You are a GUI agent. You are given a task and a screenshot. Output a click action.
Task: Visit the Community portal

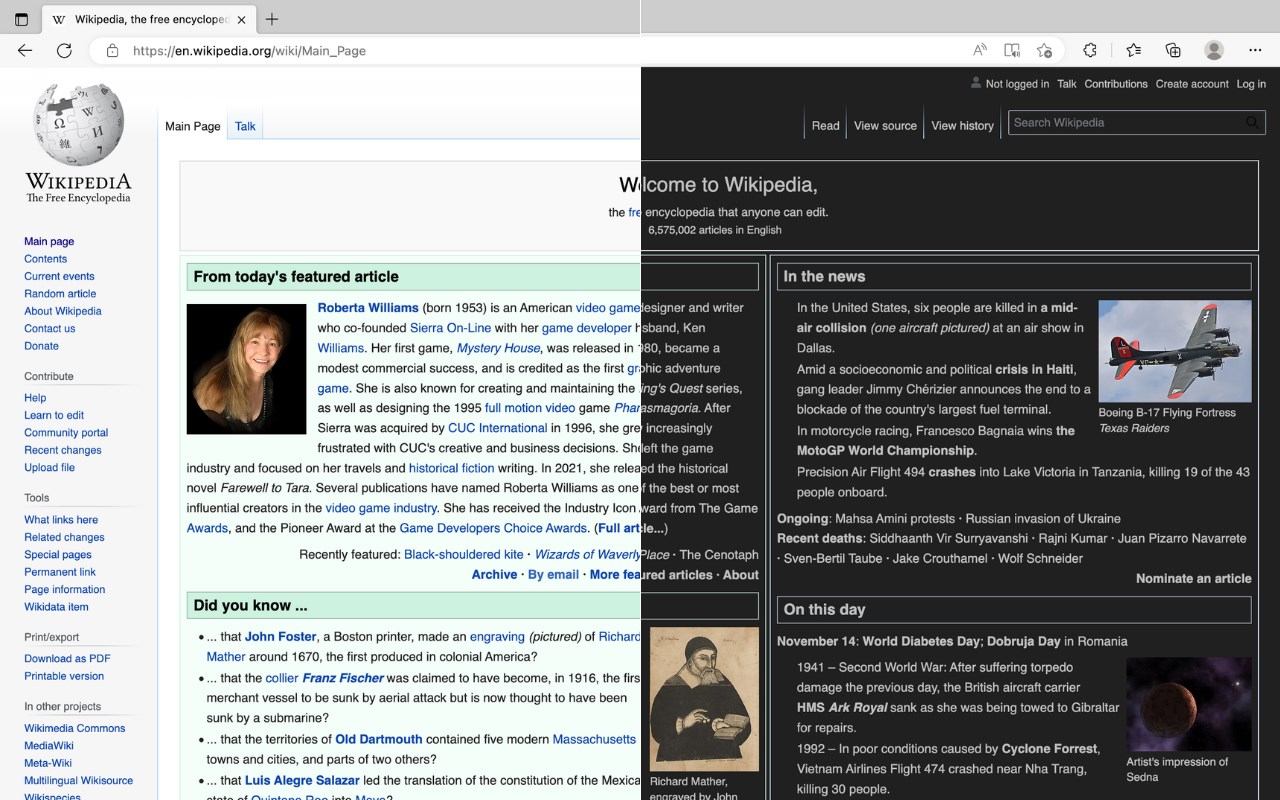point(66,433)
